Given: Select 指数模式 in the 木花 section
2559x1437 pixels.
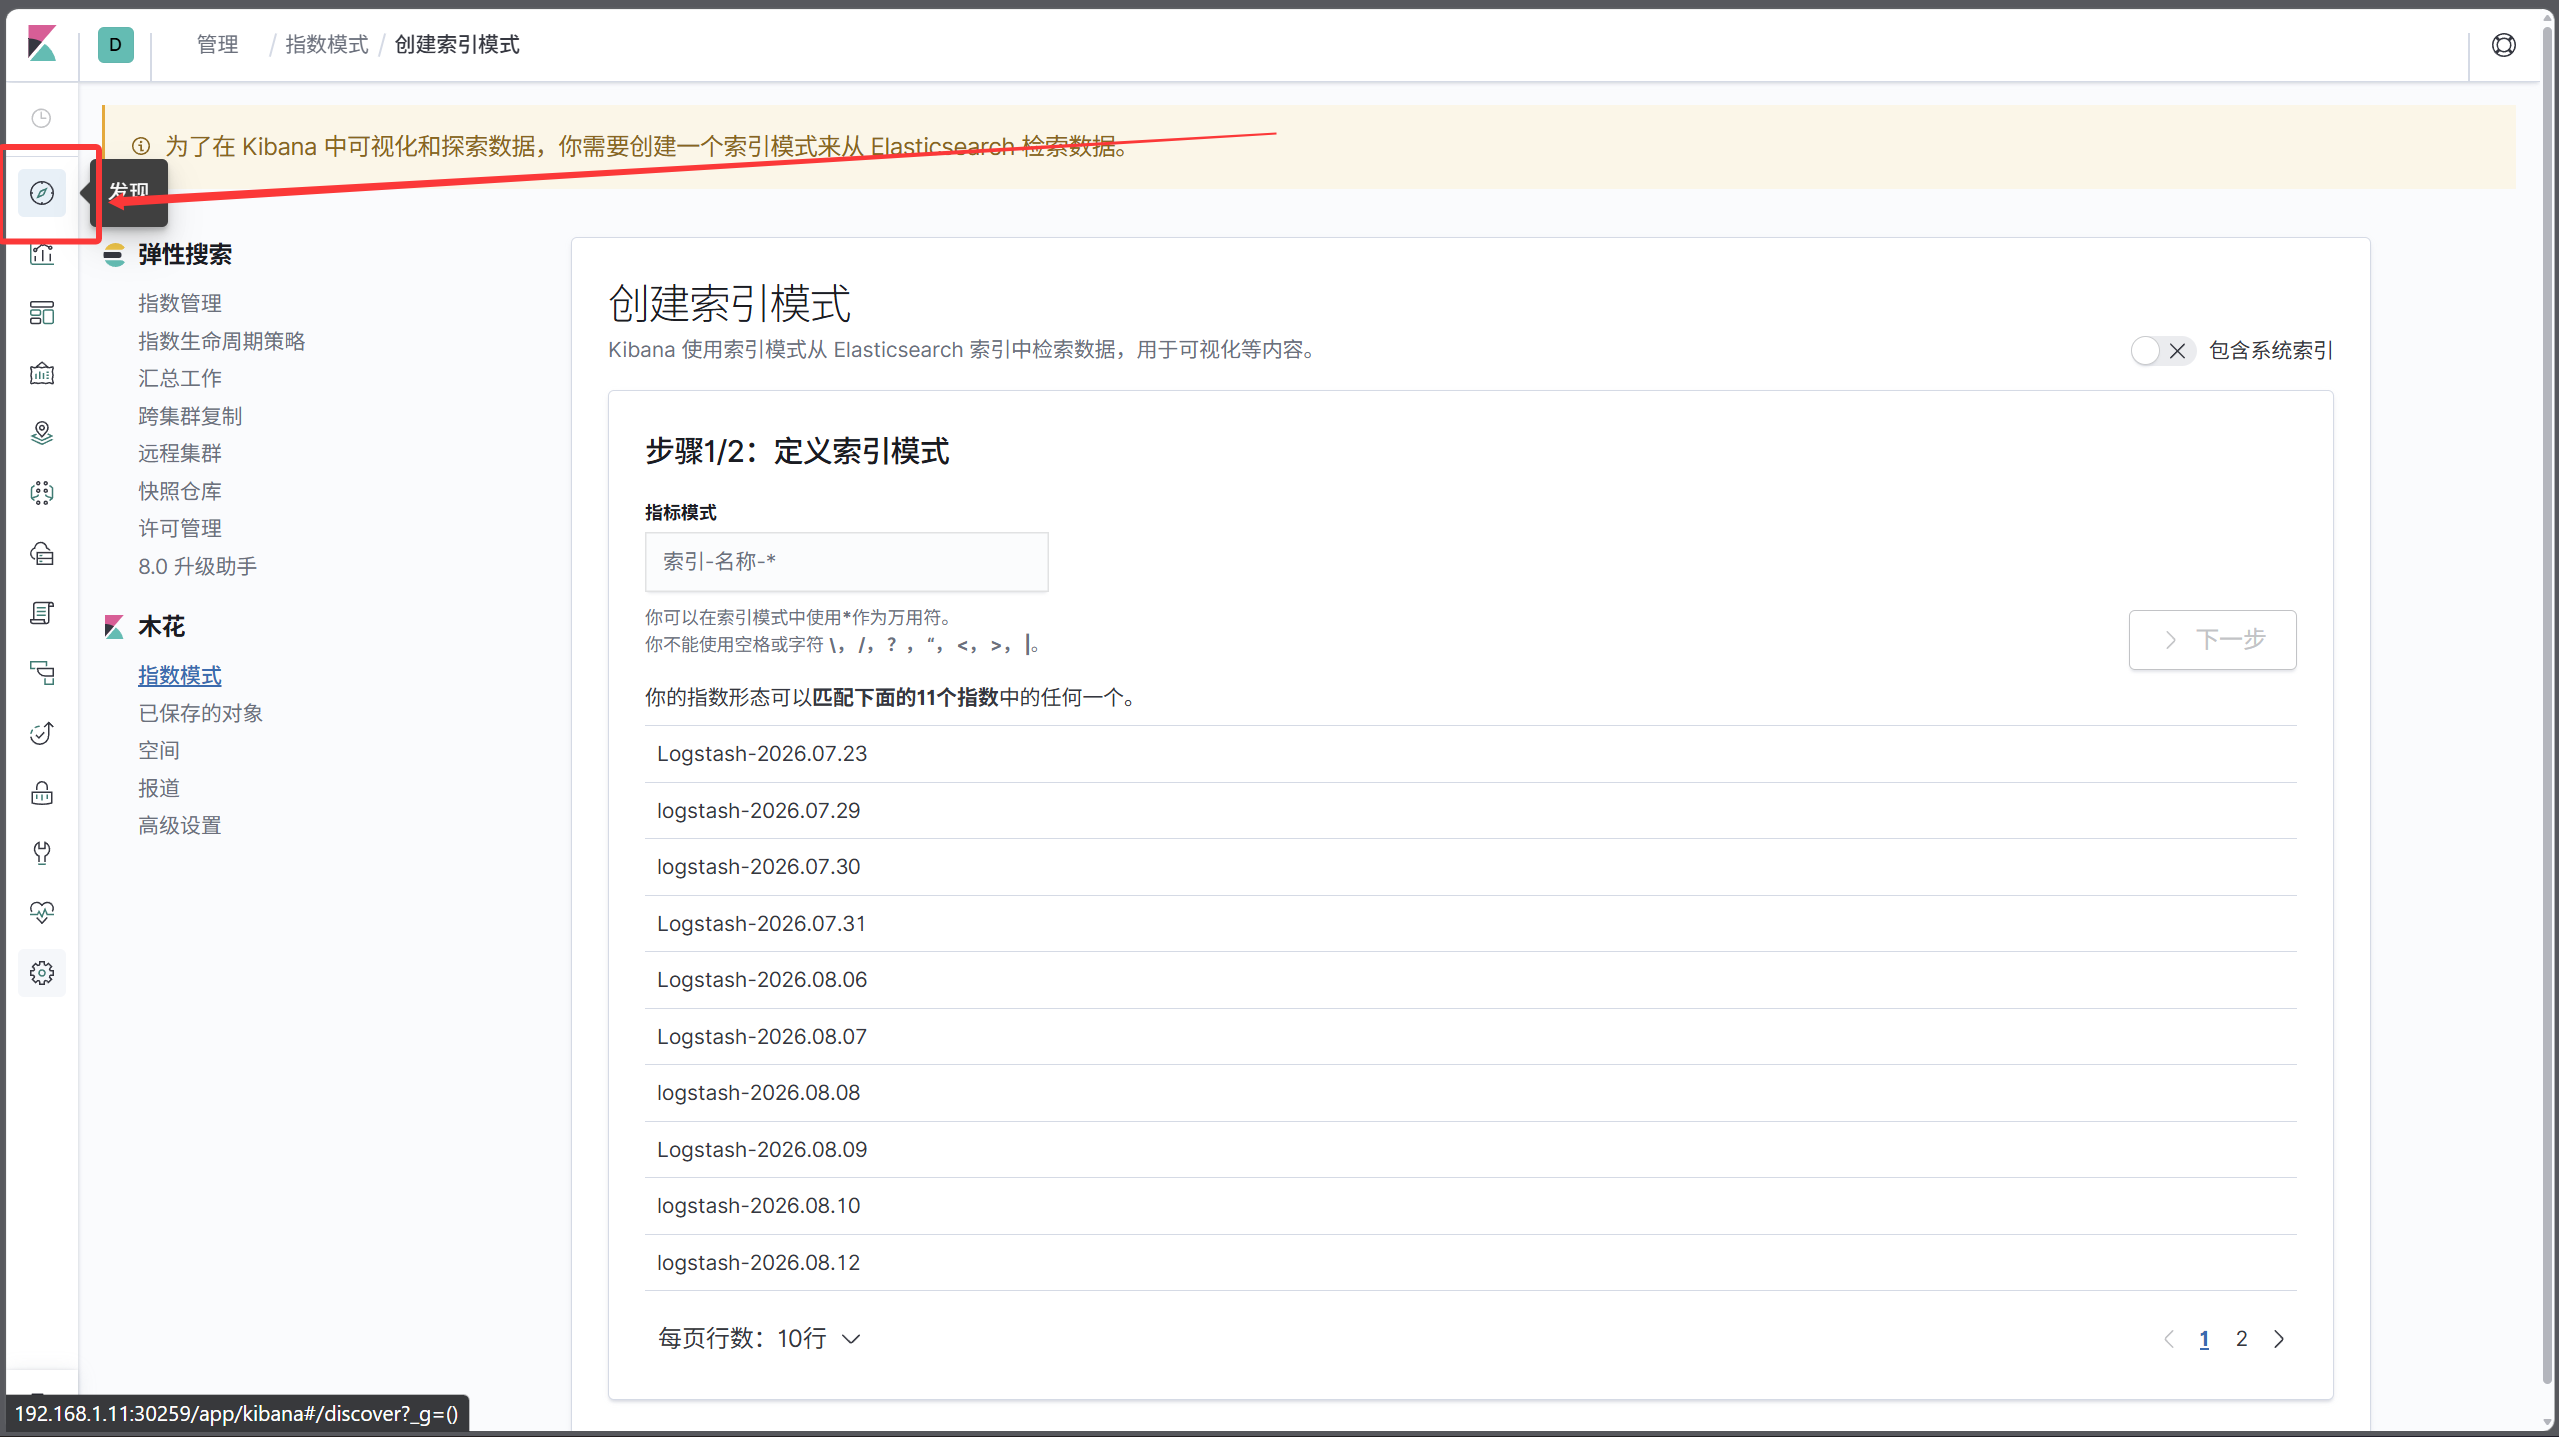Looking at the screenshot, I should (180, 675).
